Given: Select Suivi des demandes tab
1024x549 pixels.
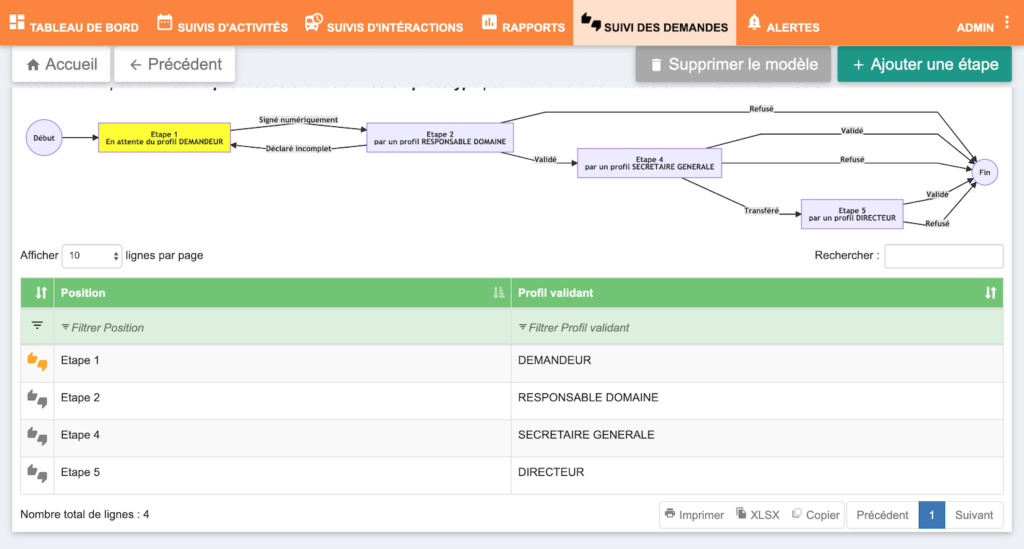Looking at the screenshot, I should coord(654,24).
